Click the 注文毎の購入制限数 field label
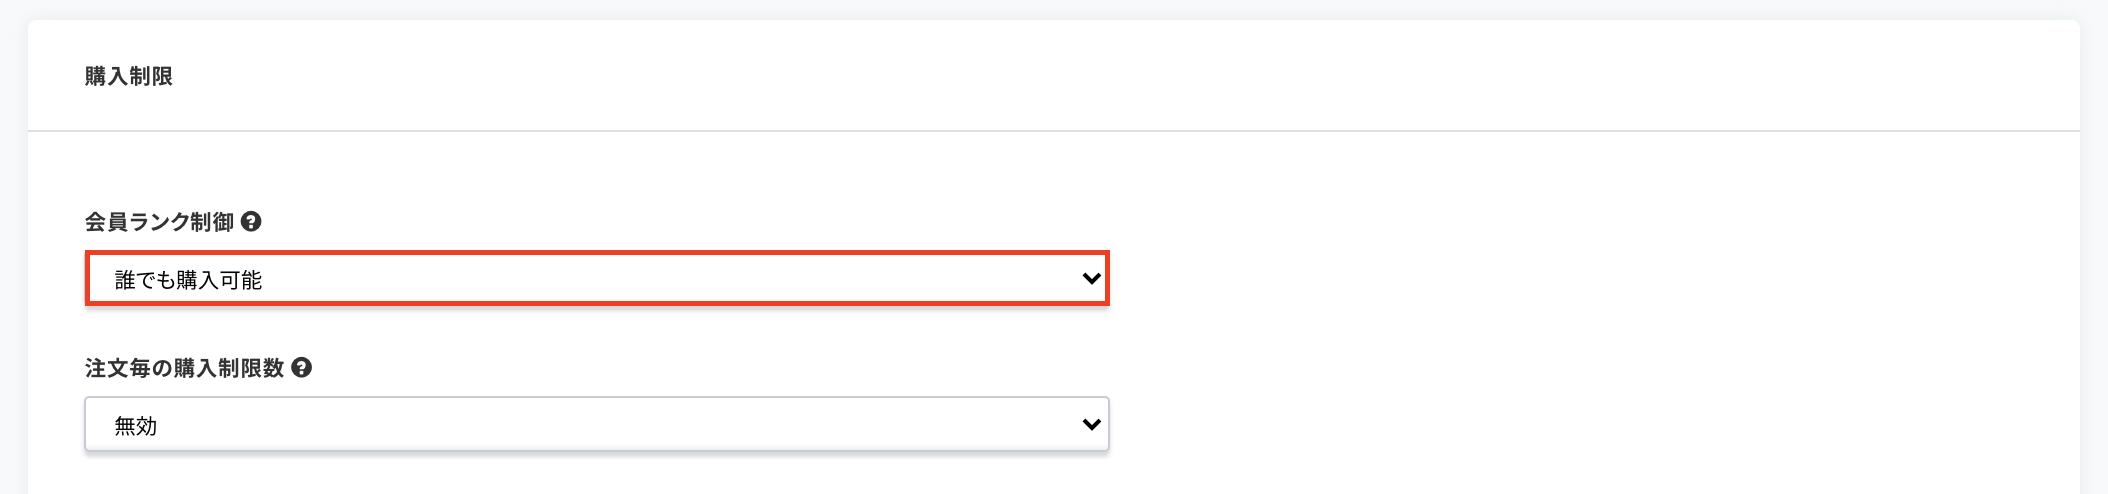This screenshot has height=494, width=2108. pos(184,368)
